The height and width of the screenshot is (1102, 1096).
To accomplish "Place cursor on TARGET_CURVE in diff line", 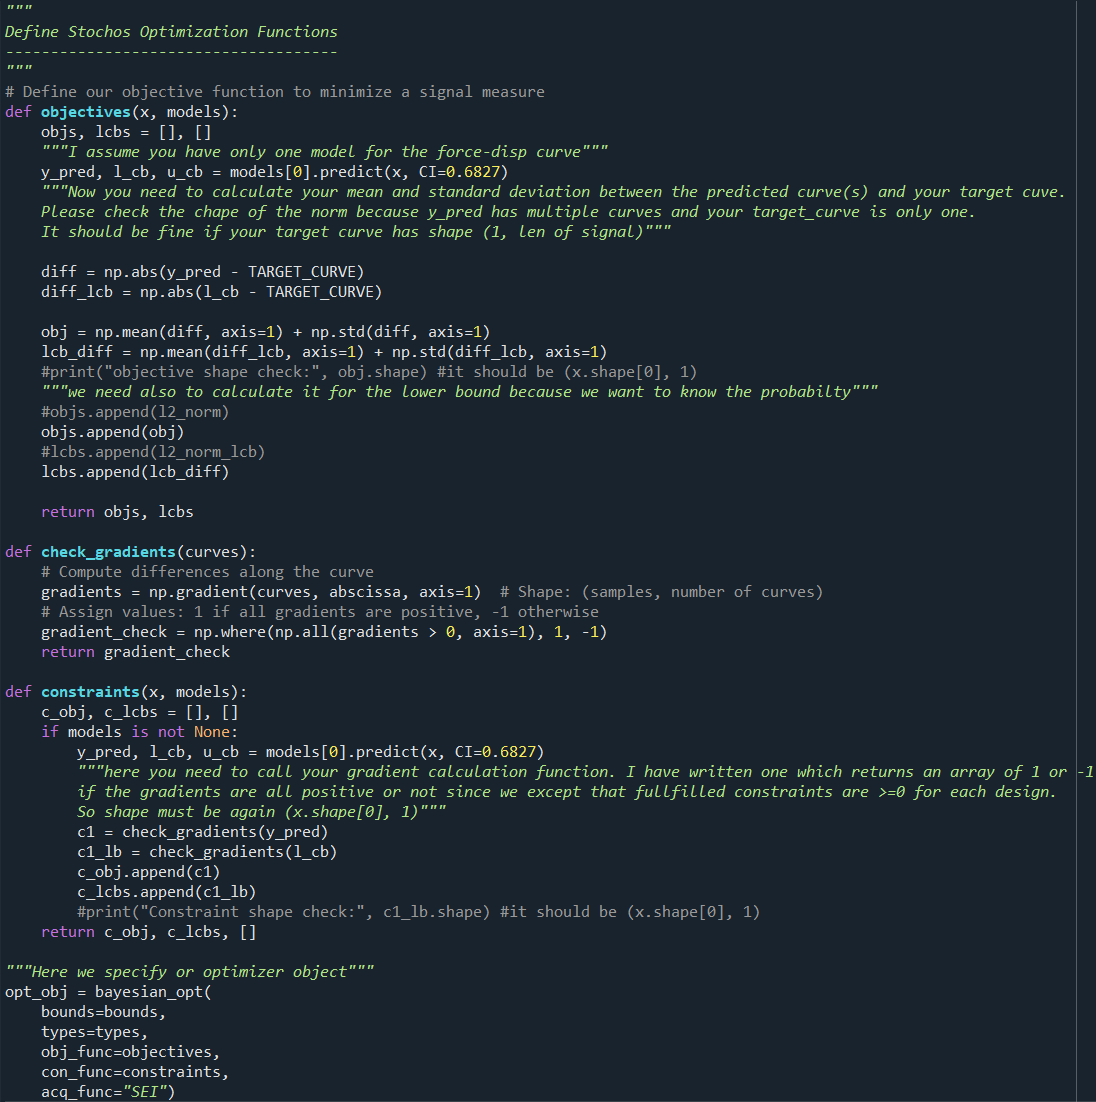I will pyautogui.click(x=306, y=271).
